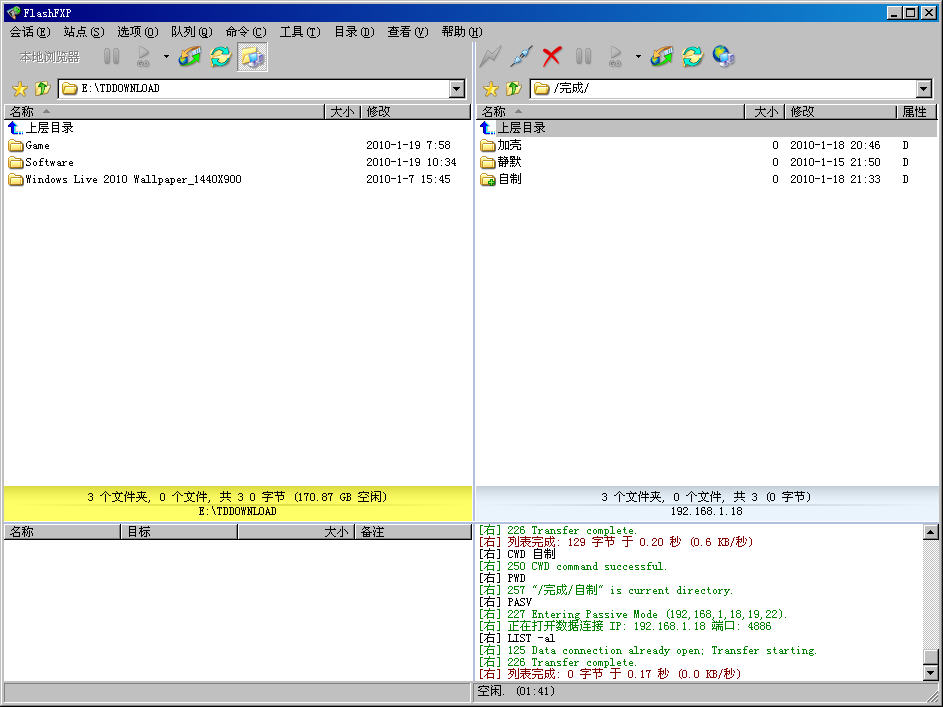The image size is (943, 707).
Task: Open the local path E:\TDDOWNLOAD dropdown
Action: [457, 89]
